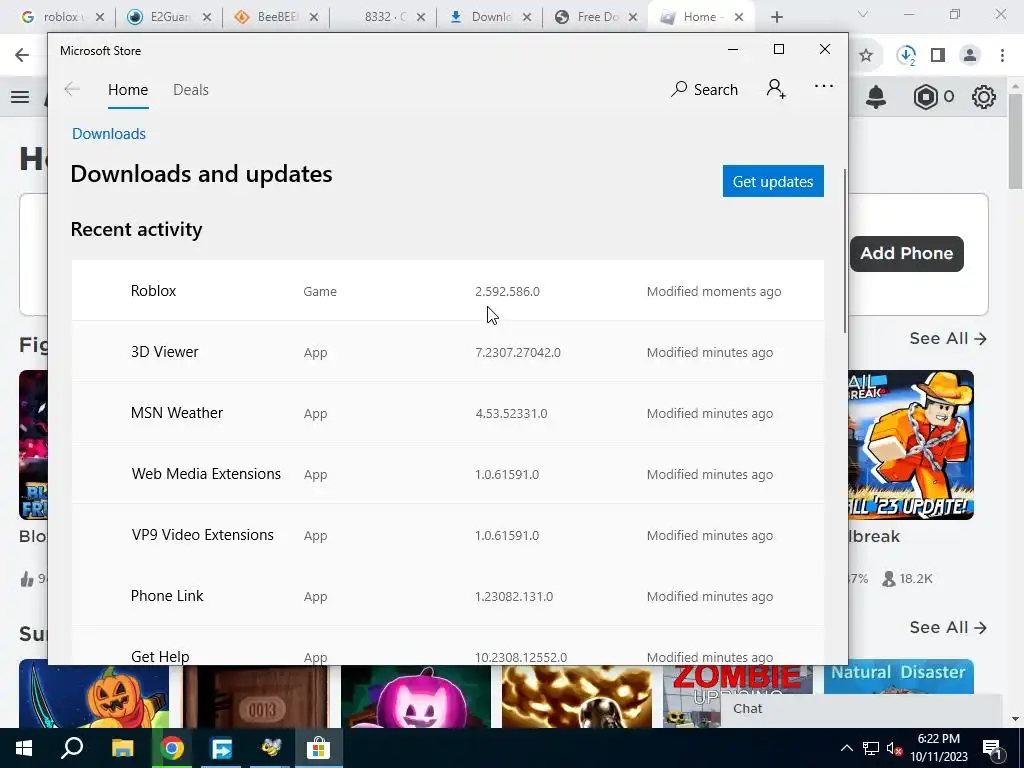Click upper See All link on Roblox page

tap(948, 338)
